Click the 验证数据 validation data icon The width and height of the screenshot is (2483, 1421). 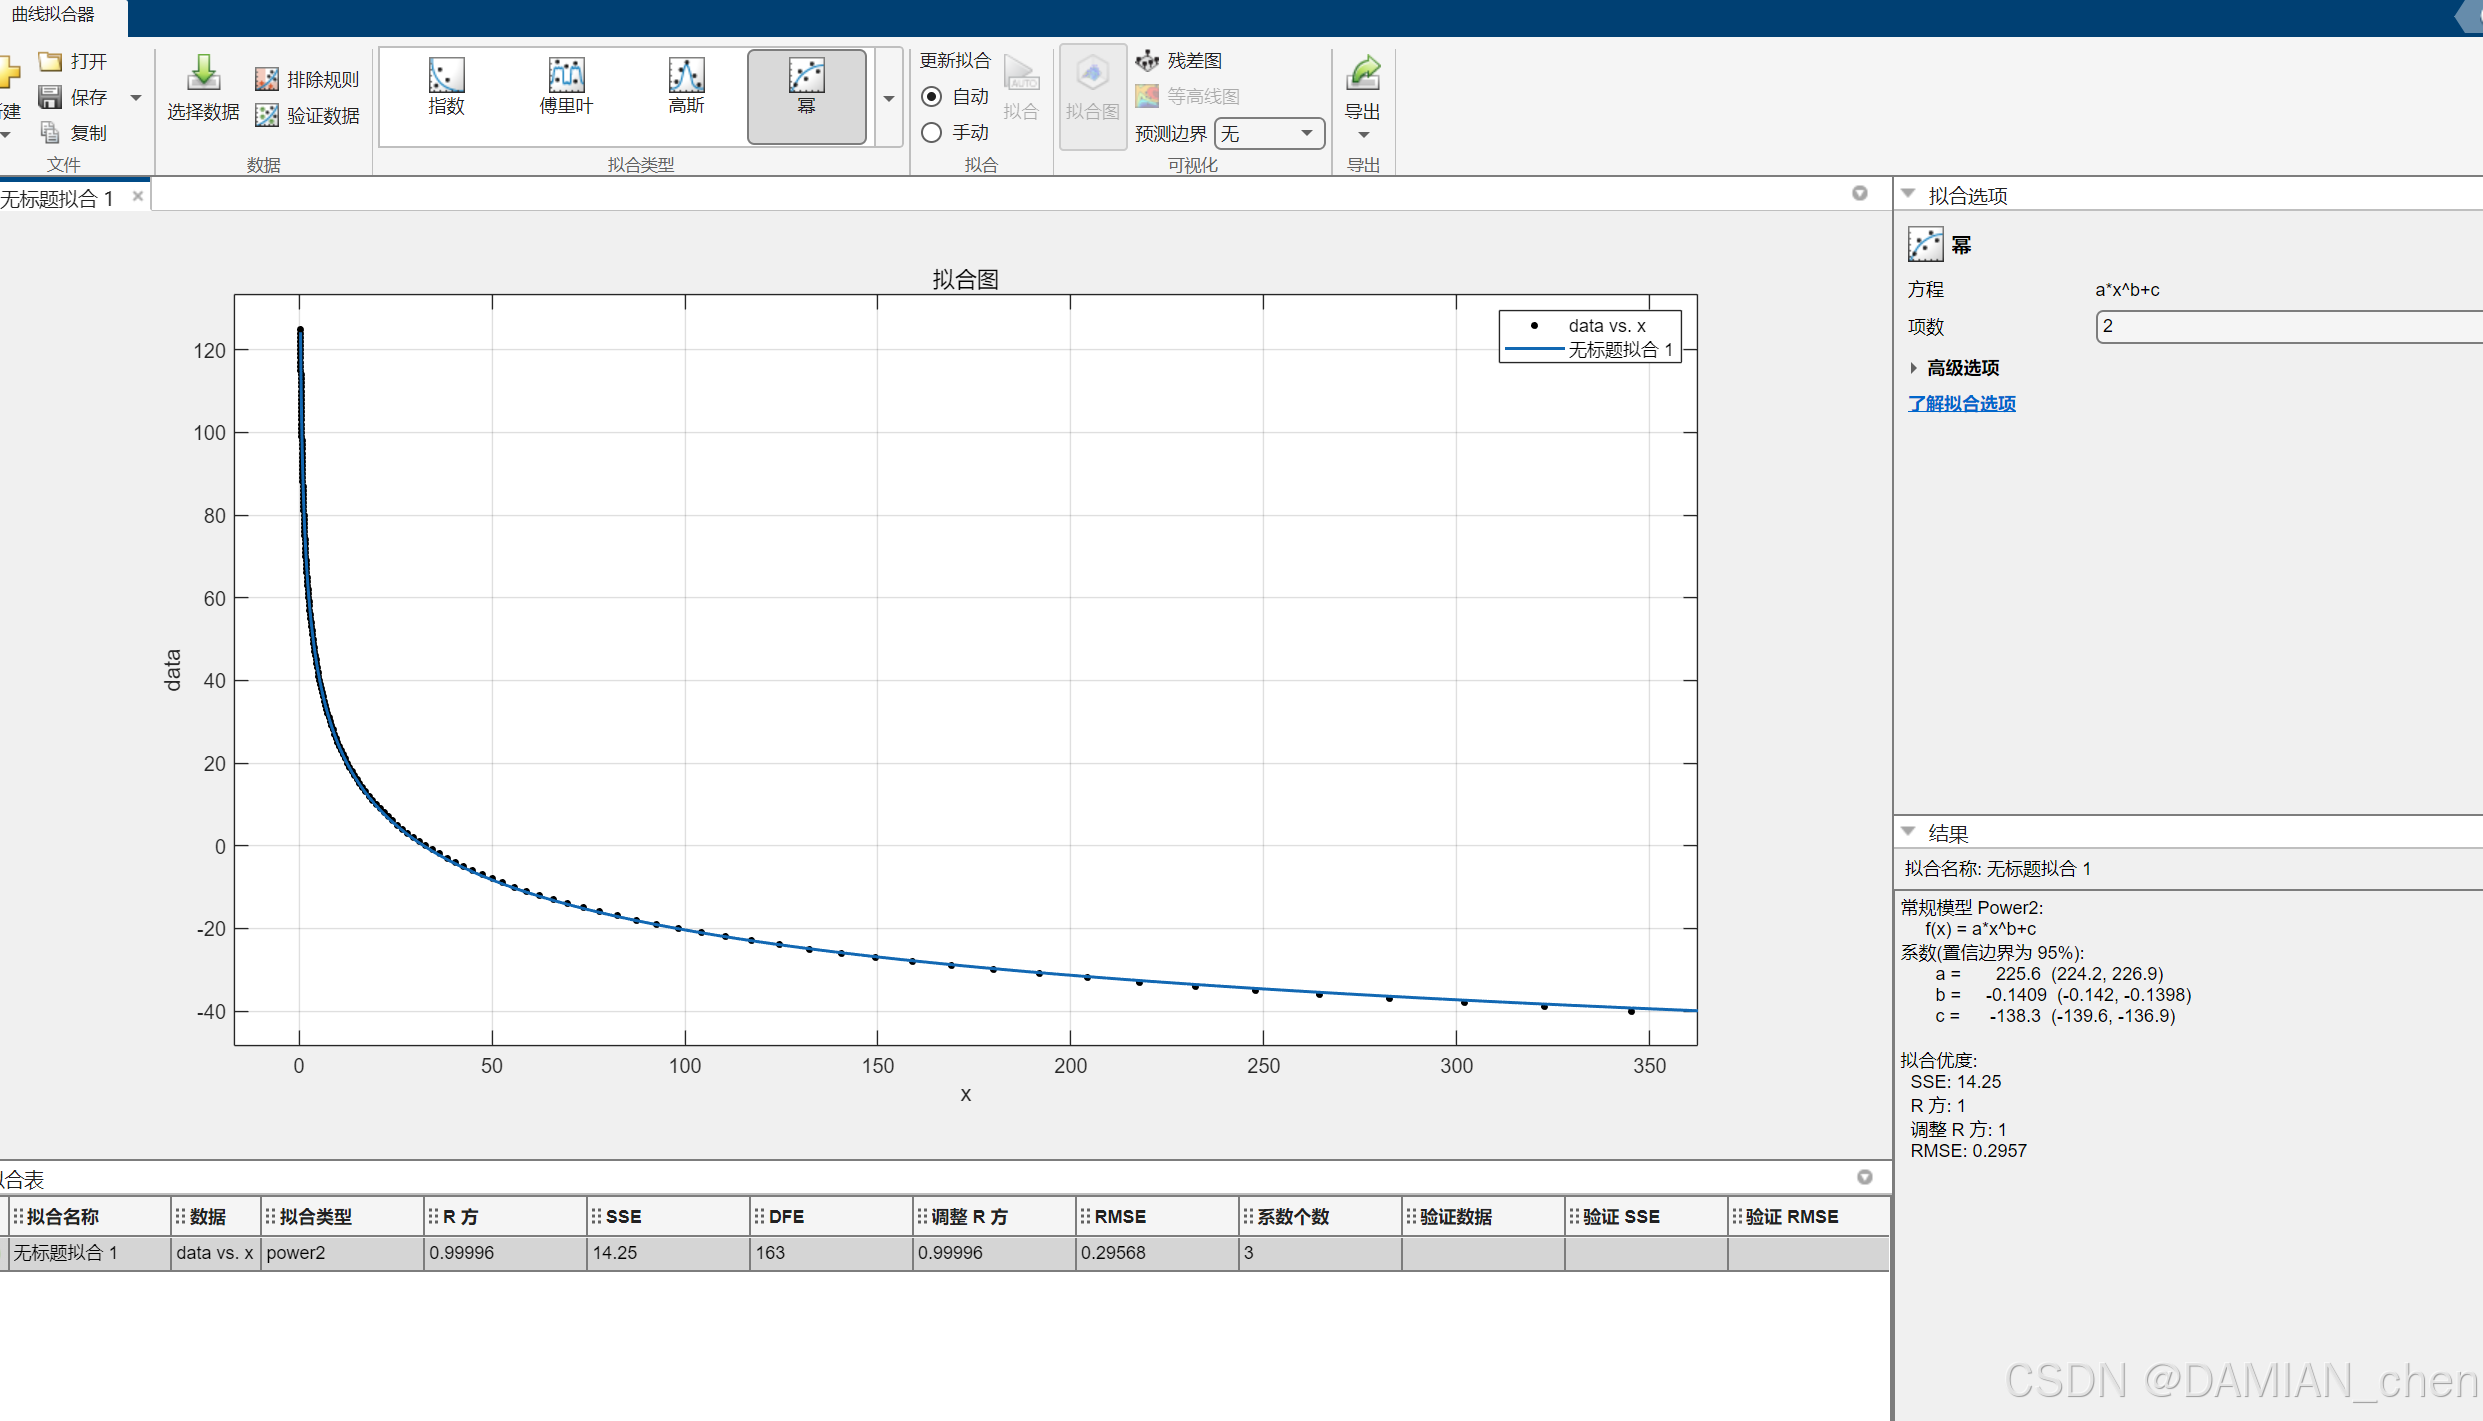pyautogui.click(x=266, y=116)
